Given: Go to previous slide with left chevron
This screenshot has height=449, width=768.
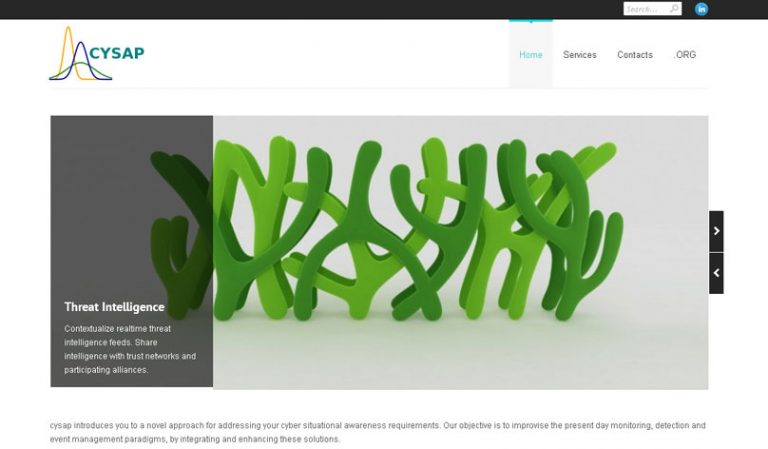Looking at the screenshot, I should 716,273.
